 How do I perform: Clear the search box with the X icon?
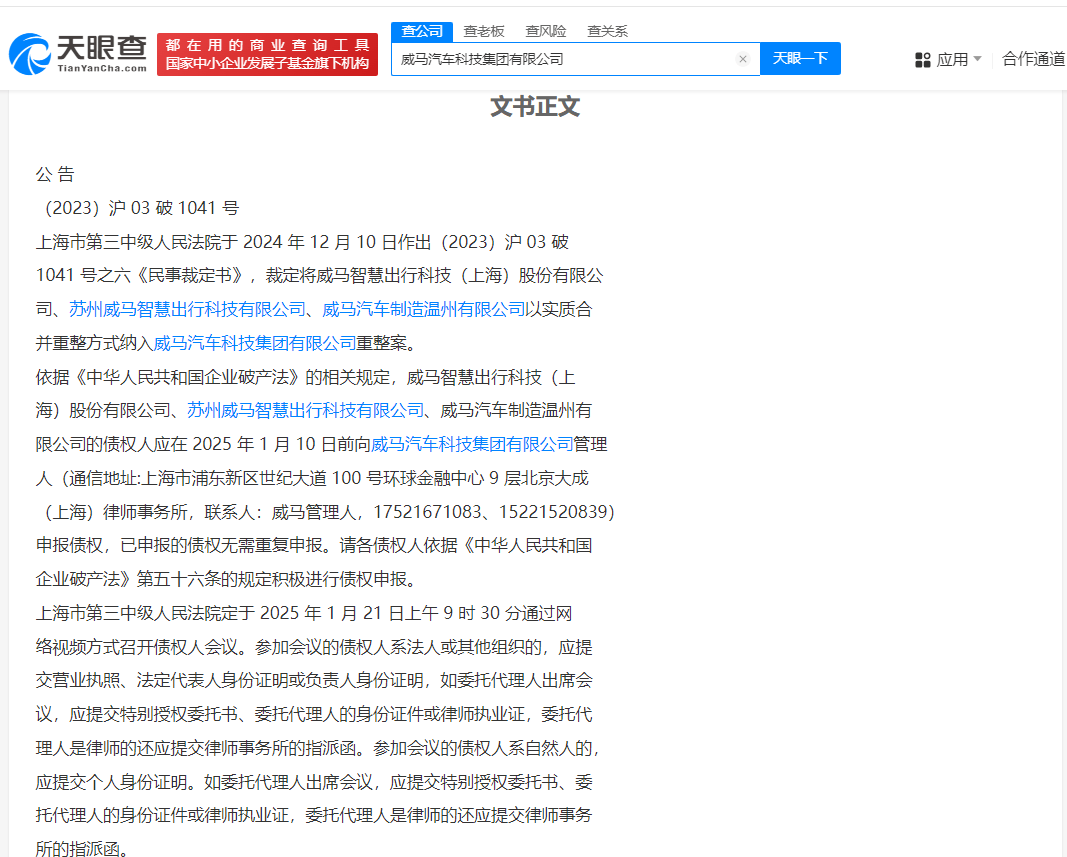(x=743, y=59)
